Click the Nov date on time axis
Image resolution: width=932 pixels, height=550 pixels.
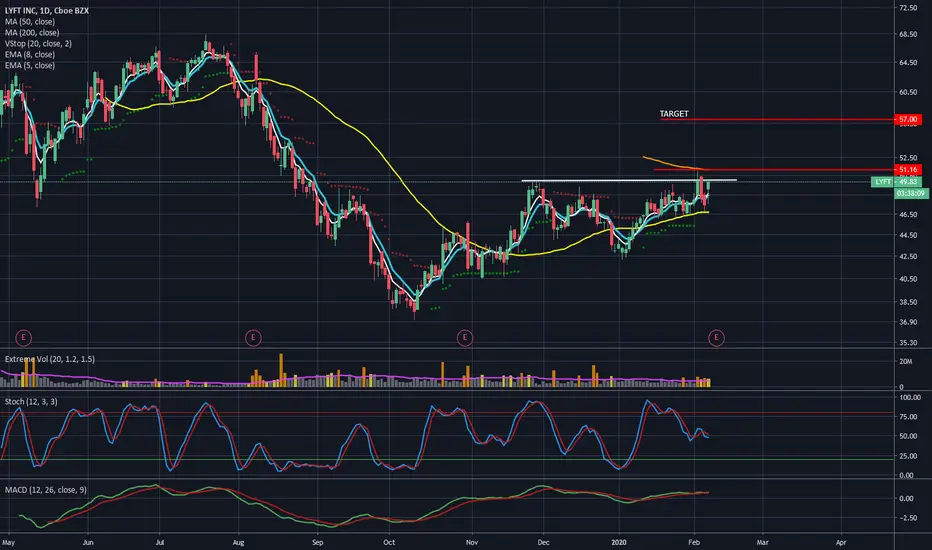pos(471,542)
